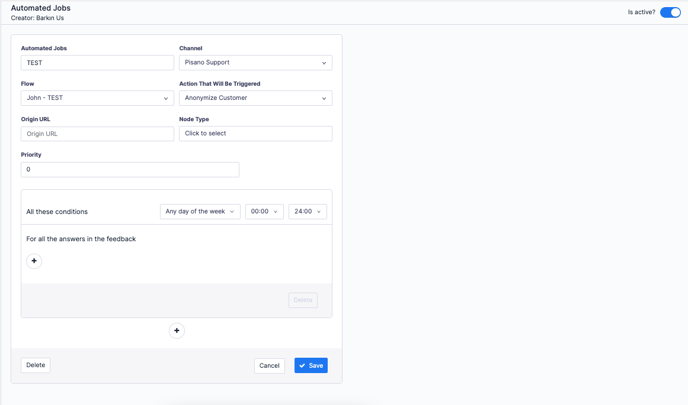Select the Priority input field
The image size is (688, 405).
[130, 170]
